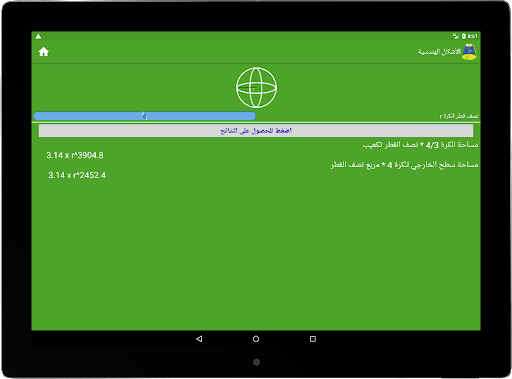This screenshot has width=512, height=379.
Task: Tap the app title in the header
Action: pyautogui.click(x=439, y=52)
